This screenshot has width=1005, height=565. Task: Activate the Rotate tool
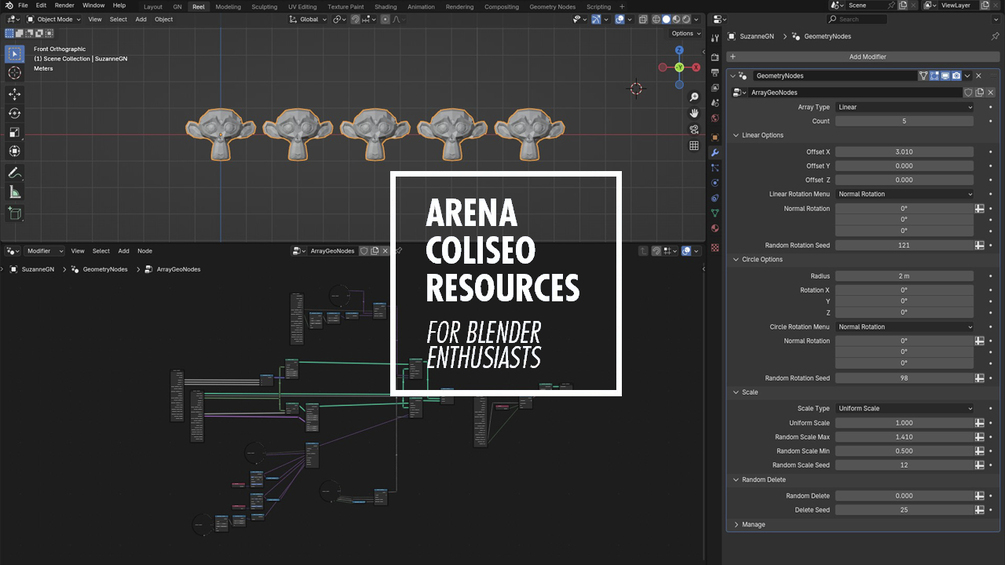click(x=14, y=113)
